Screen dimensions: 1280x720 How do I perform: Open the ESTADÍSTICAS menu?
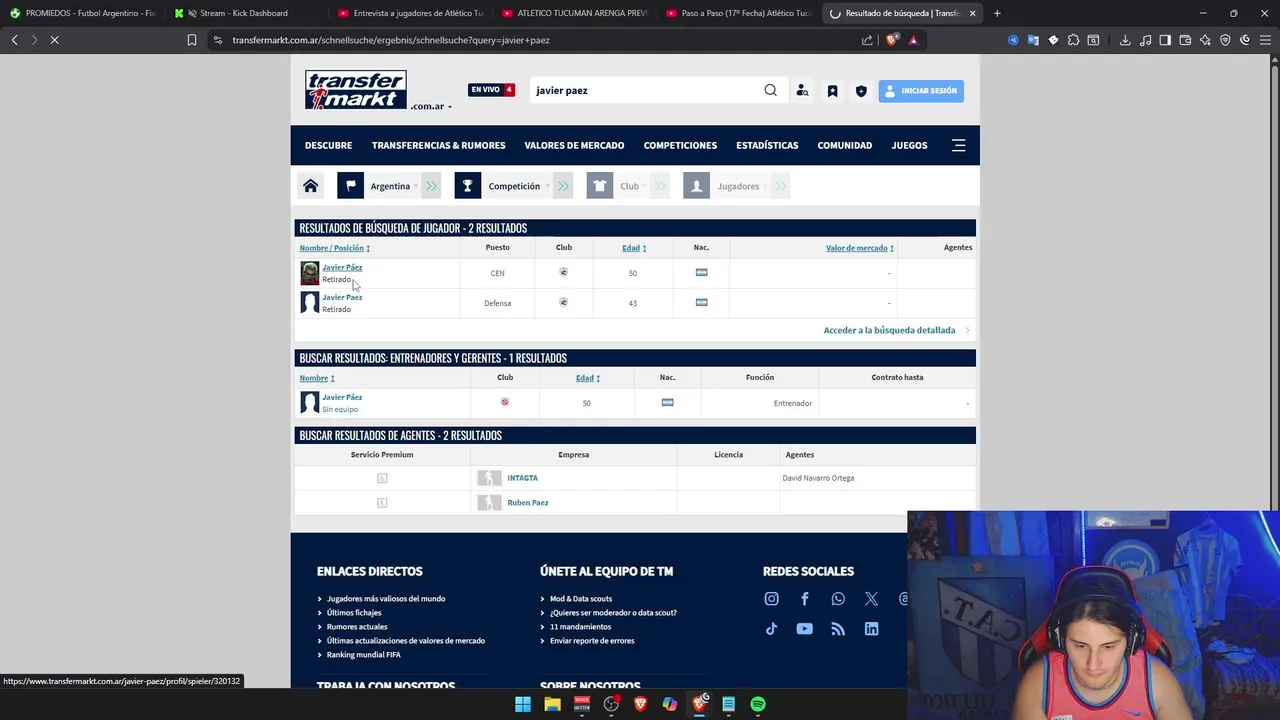tap(767, 145)
